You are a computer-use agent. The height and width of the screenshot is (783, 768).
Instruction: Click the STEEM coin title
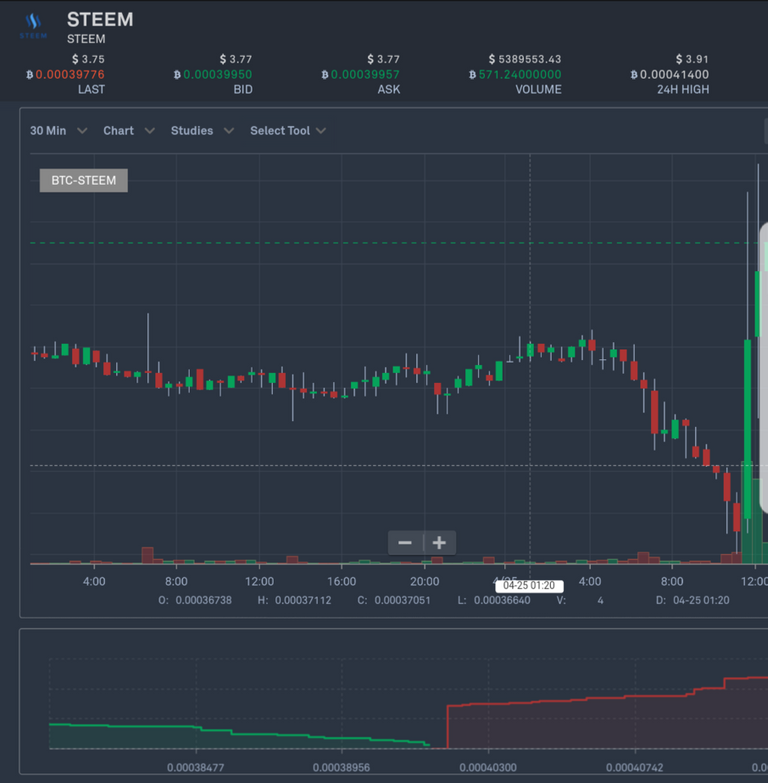[100, 19]
